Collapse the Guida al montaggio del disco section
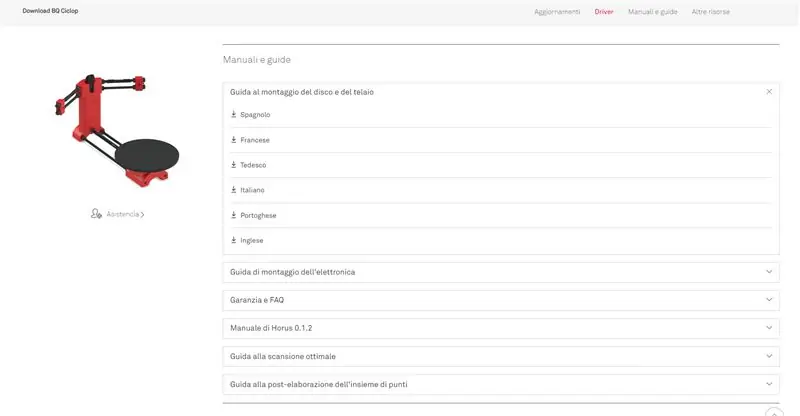 point(769,92)
